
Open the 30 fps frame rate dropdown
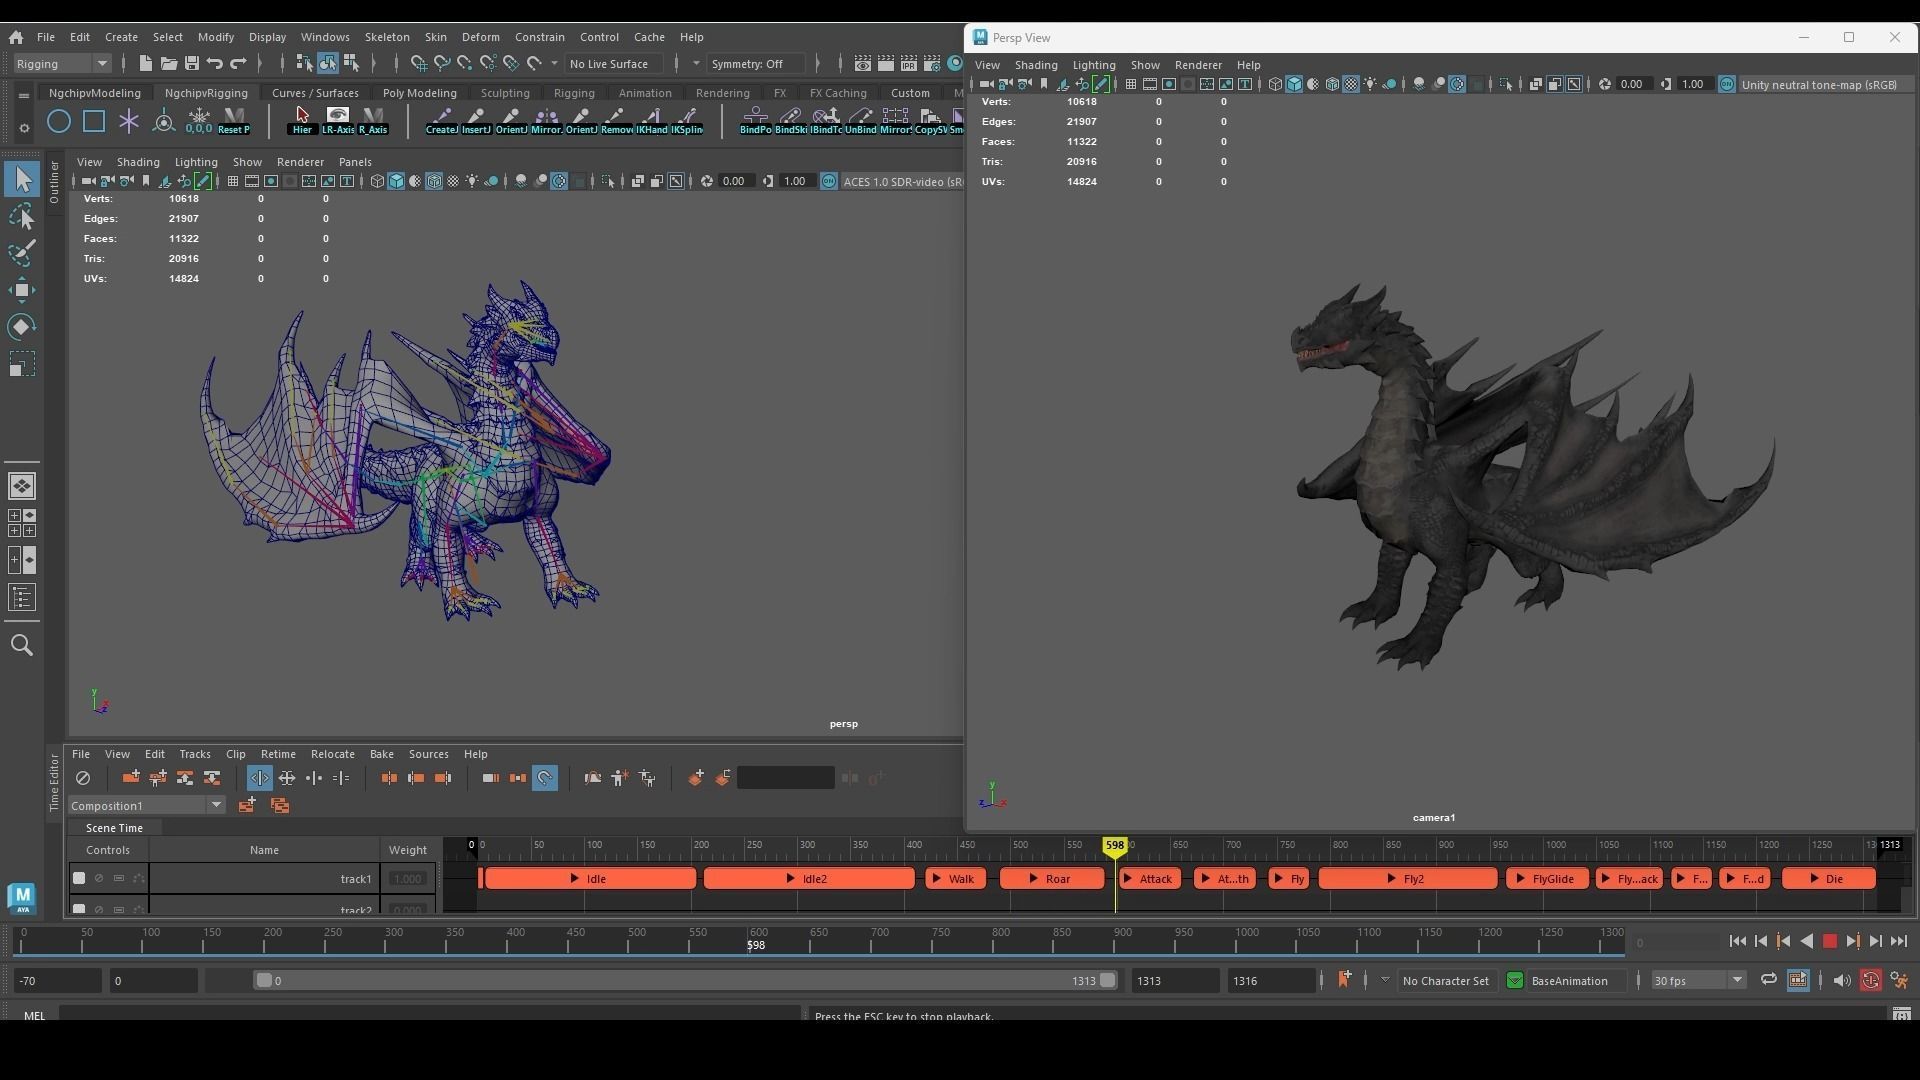tap(1697, 980)
